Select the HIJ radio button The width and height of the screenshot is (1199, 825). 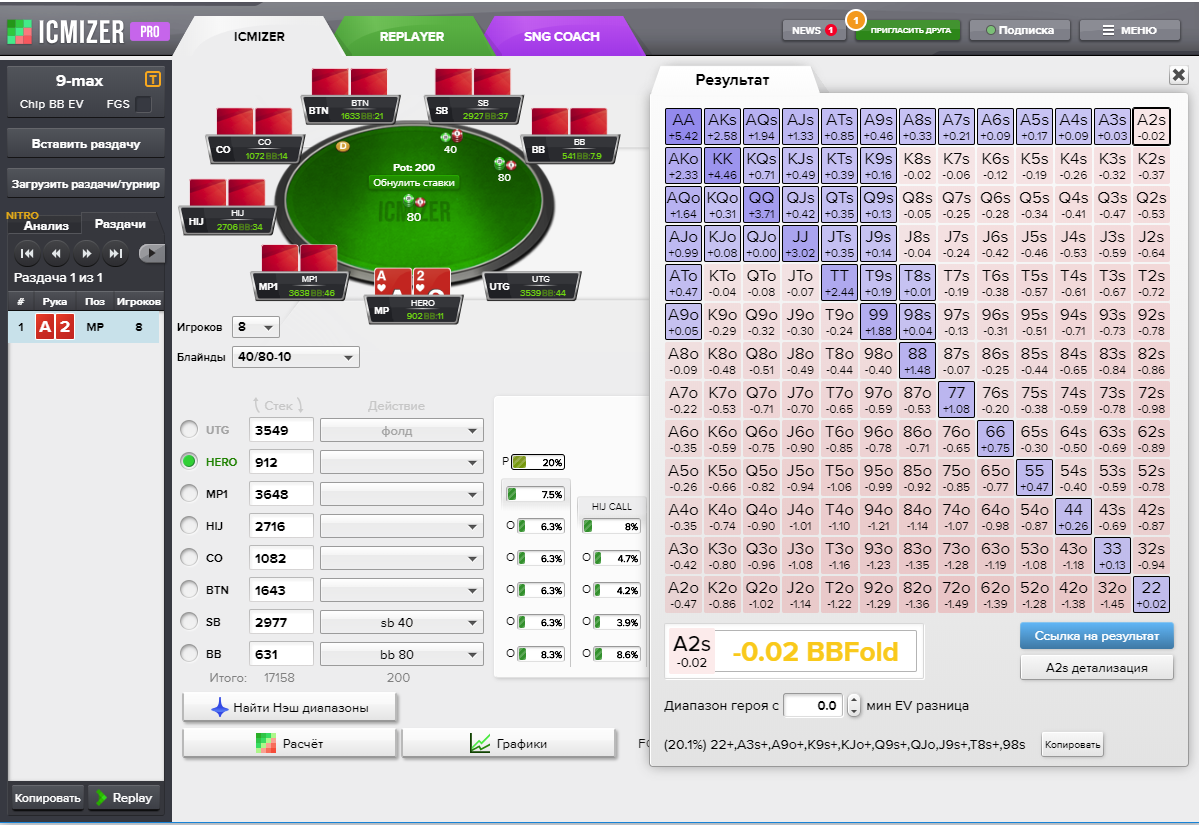point(189,525)
